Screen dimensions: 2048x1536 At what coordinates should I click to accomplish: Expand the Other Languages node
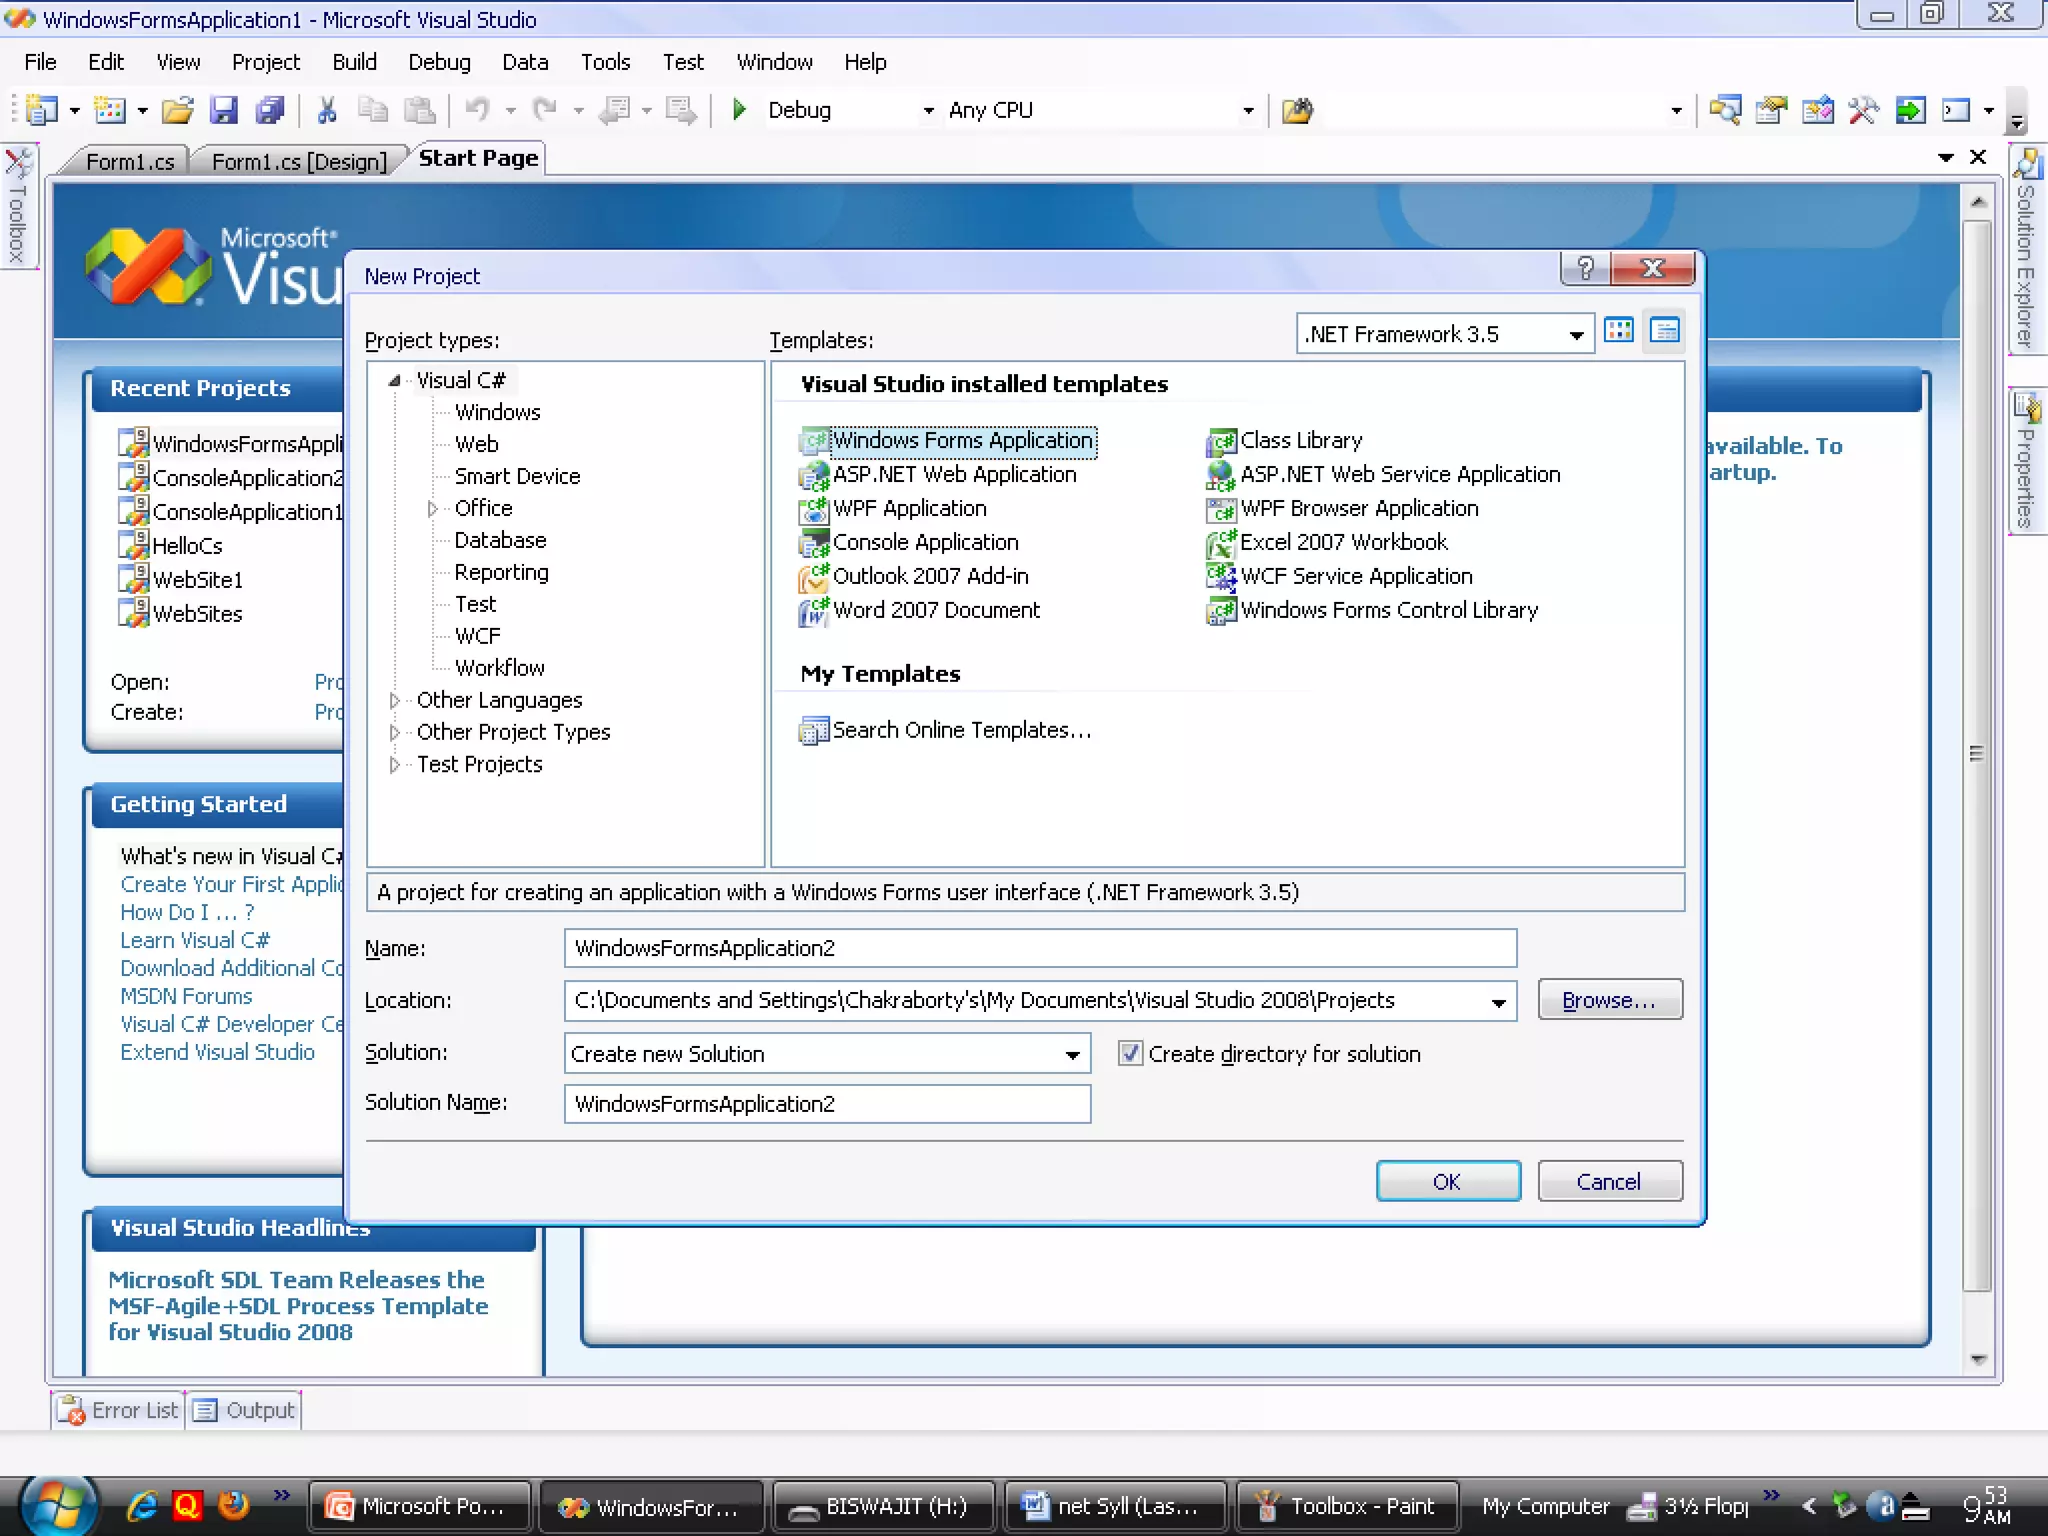(x=394, y=700)
